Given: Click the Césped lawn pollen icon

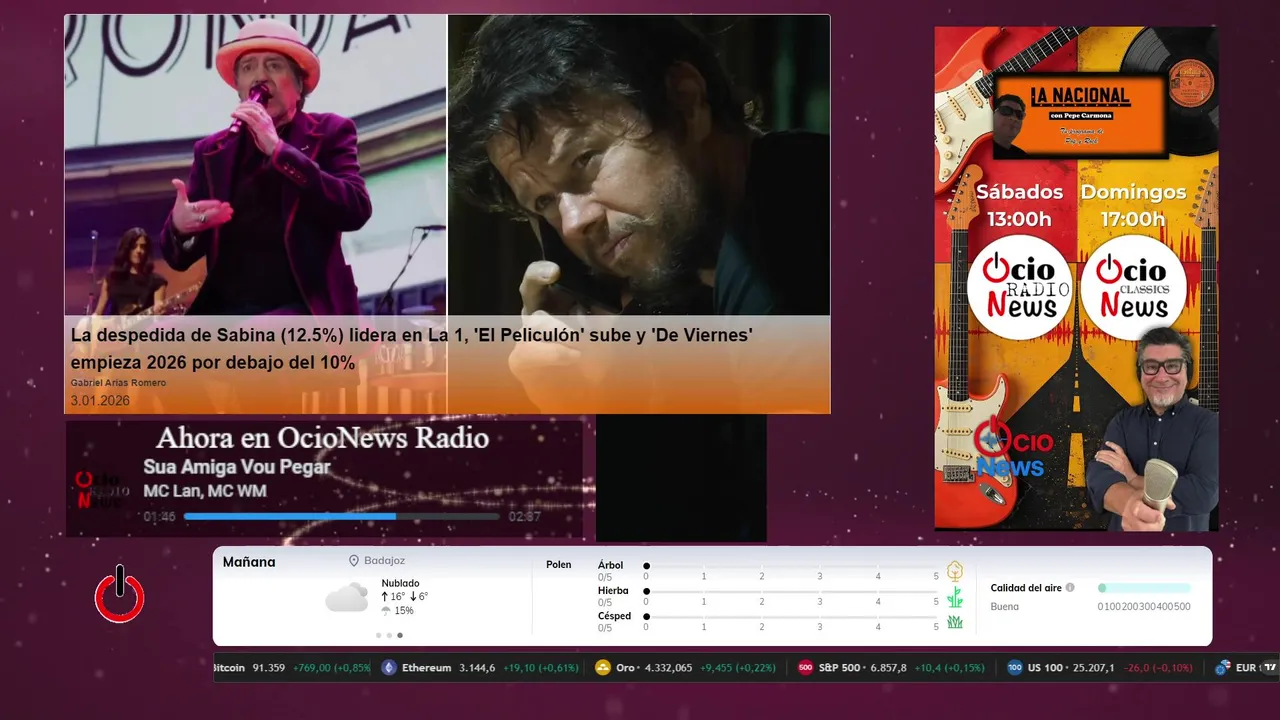Looking at the screenshot, I should pyautogui.click(x=955, y=622).
